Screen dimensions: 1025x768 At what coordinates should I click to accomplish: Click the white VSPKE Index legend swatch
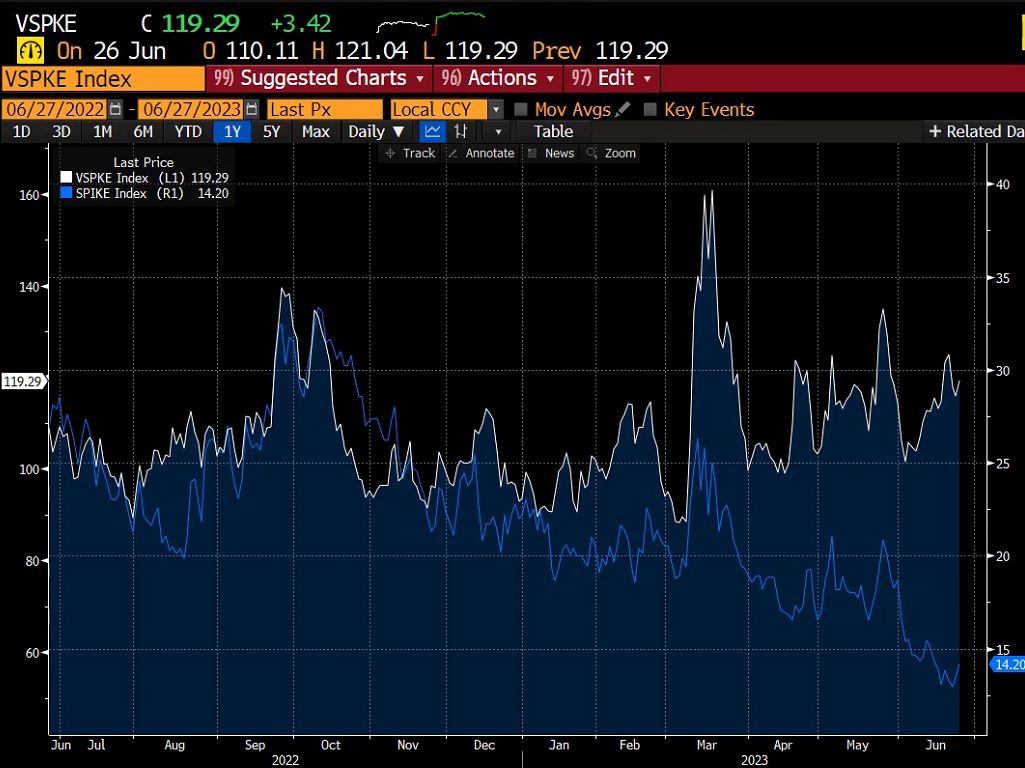click(66, 178)
